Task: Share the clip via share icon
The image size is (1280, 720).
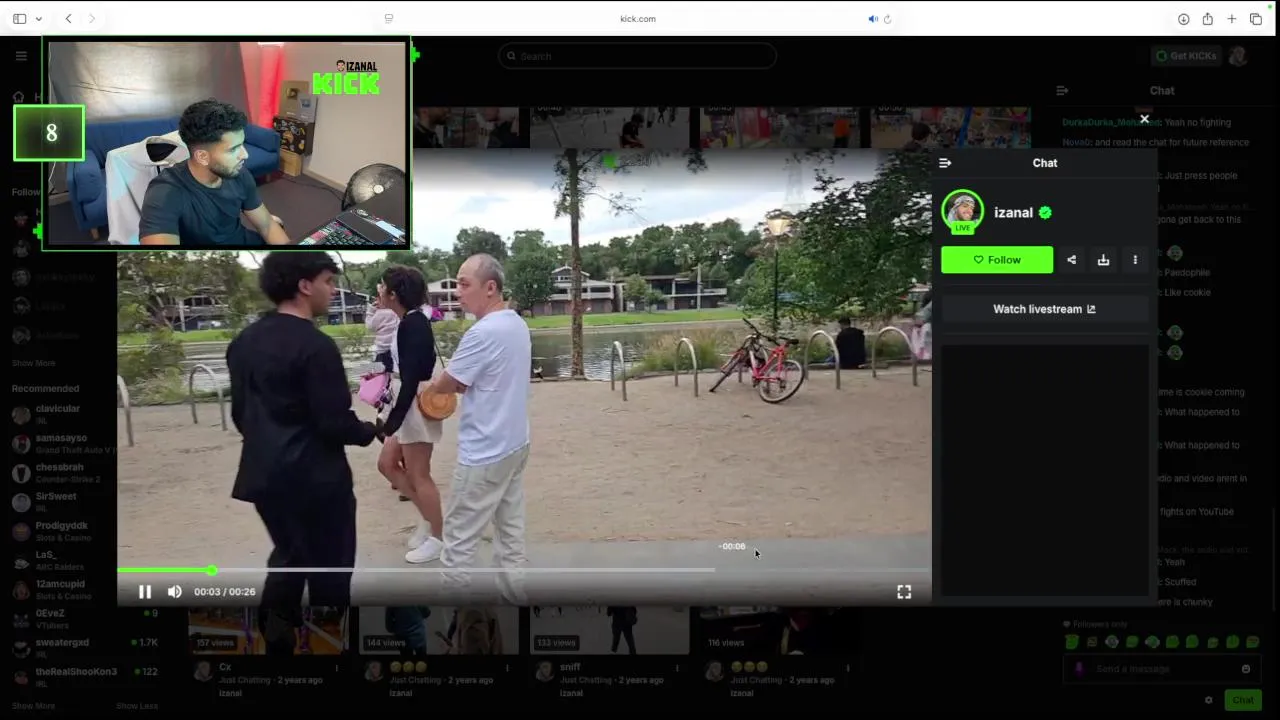Action: tap(1071, 260)
